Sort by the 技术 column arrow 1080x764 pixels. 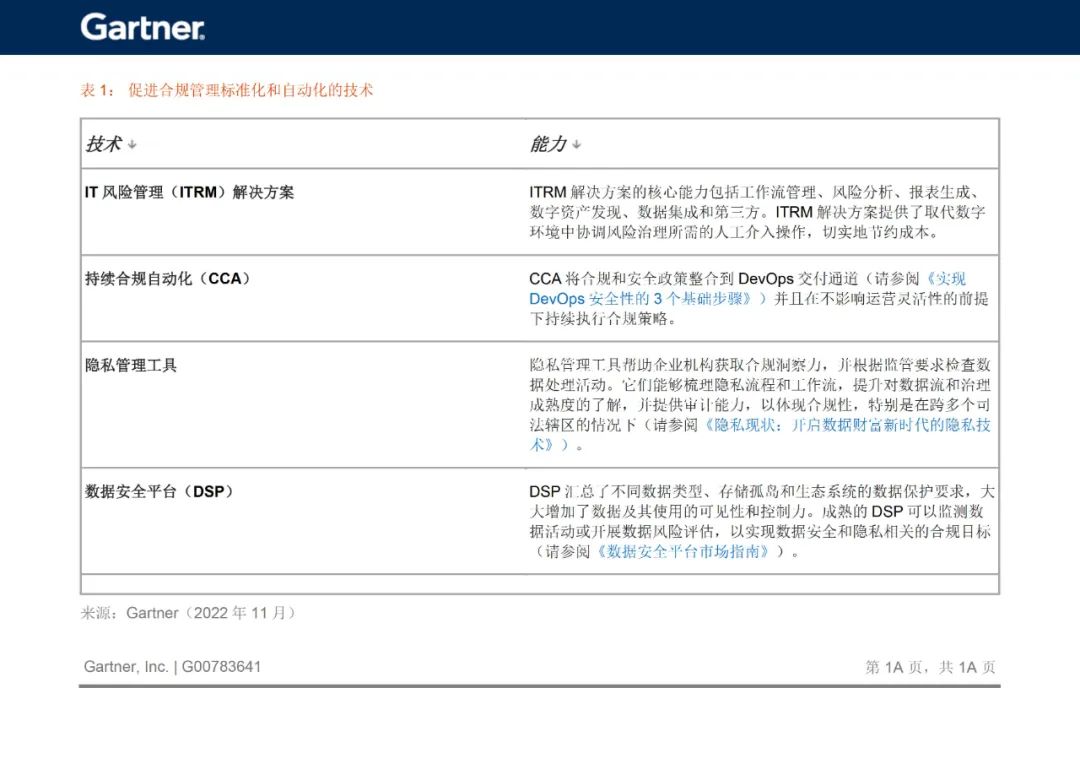click(132, 145)
